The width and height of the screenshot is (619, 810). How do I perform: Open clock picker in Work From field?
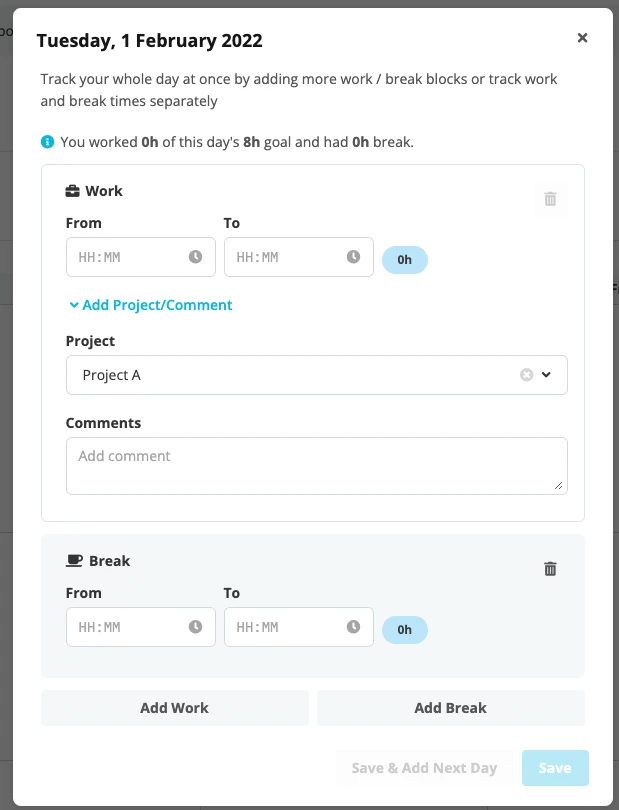(x=195, y=257)
